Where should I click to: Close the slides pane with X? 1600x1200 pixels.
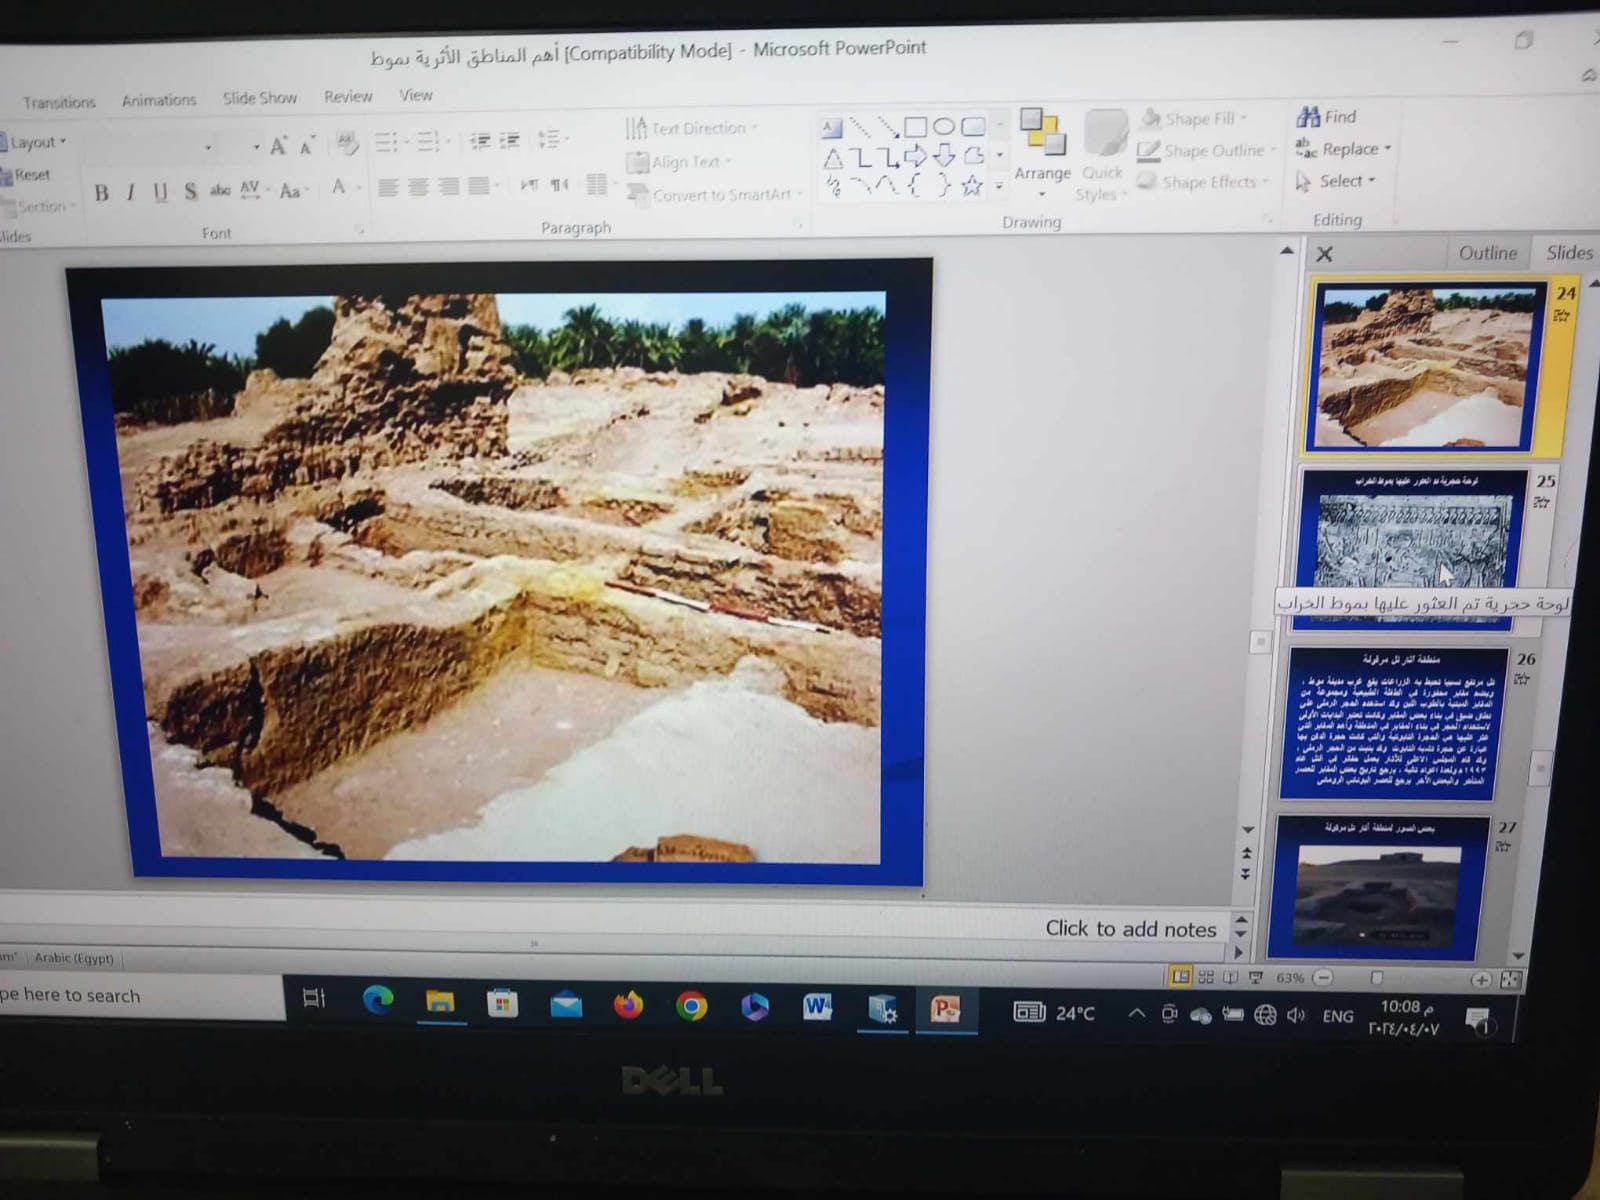point(1324,254)
